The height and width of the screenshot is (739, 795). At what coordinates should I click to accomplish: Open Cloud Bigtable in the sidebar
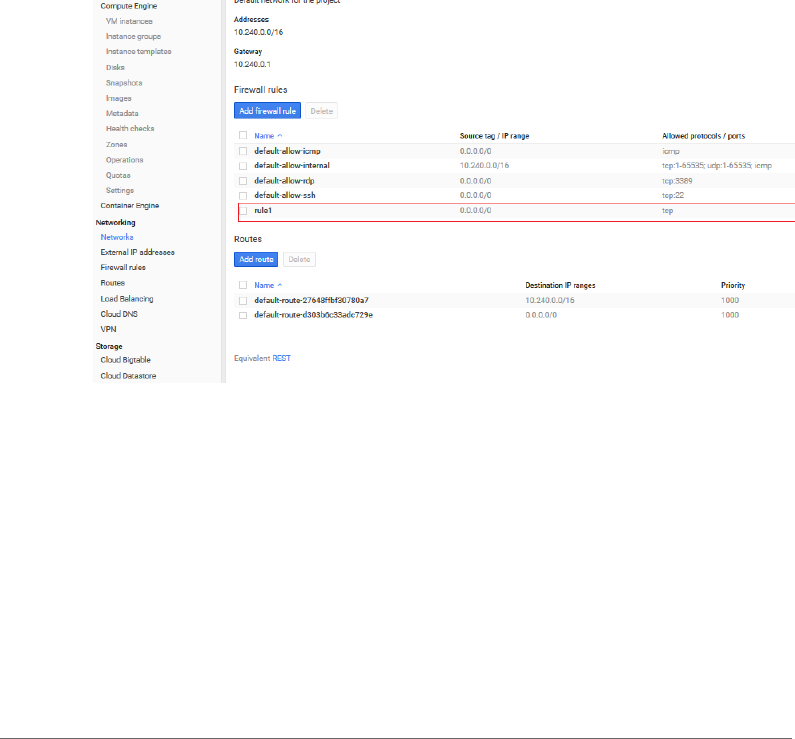click(x=126, y=360)
